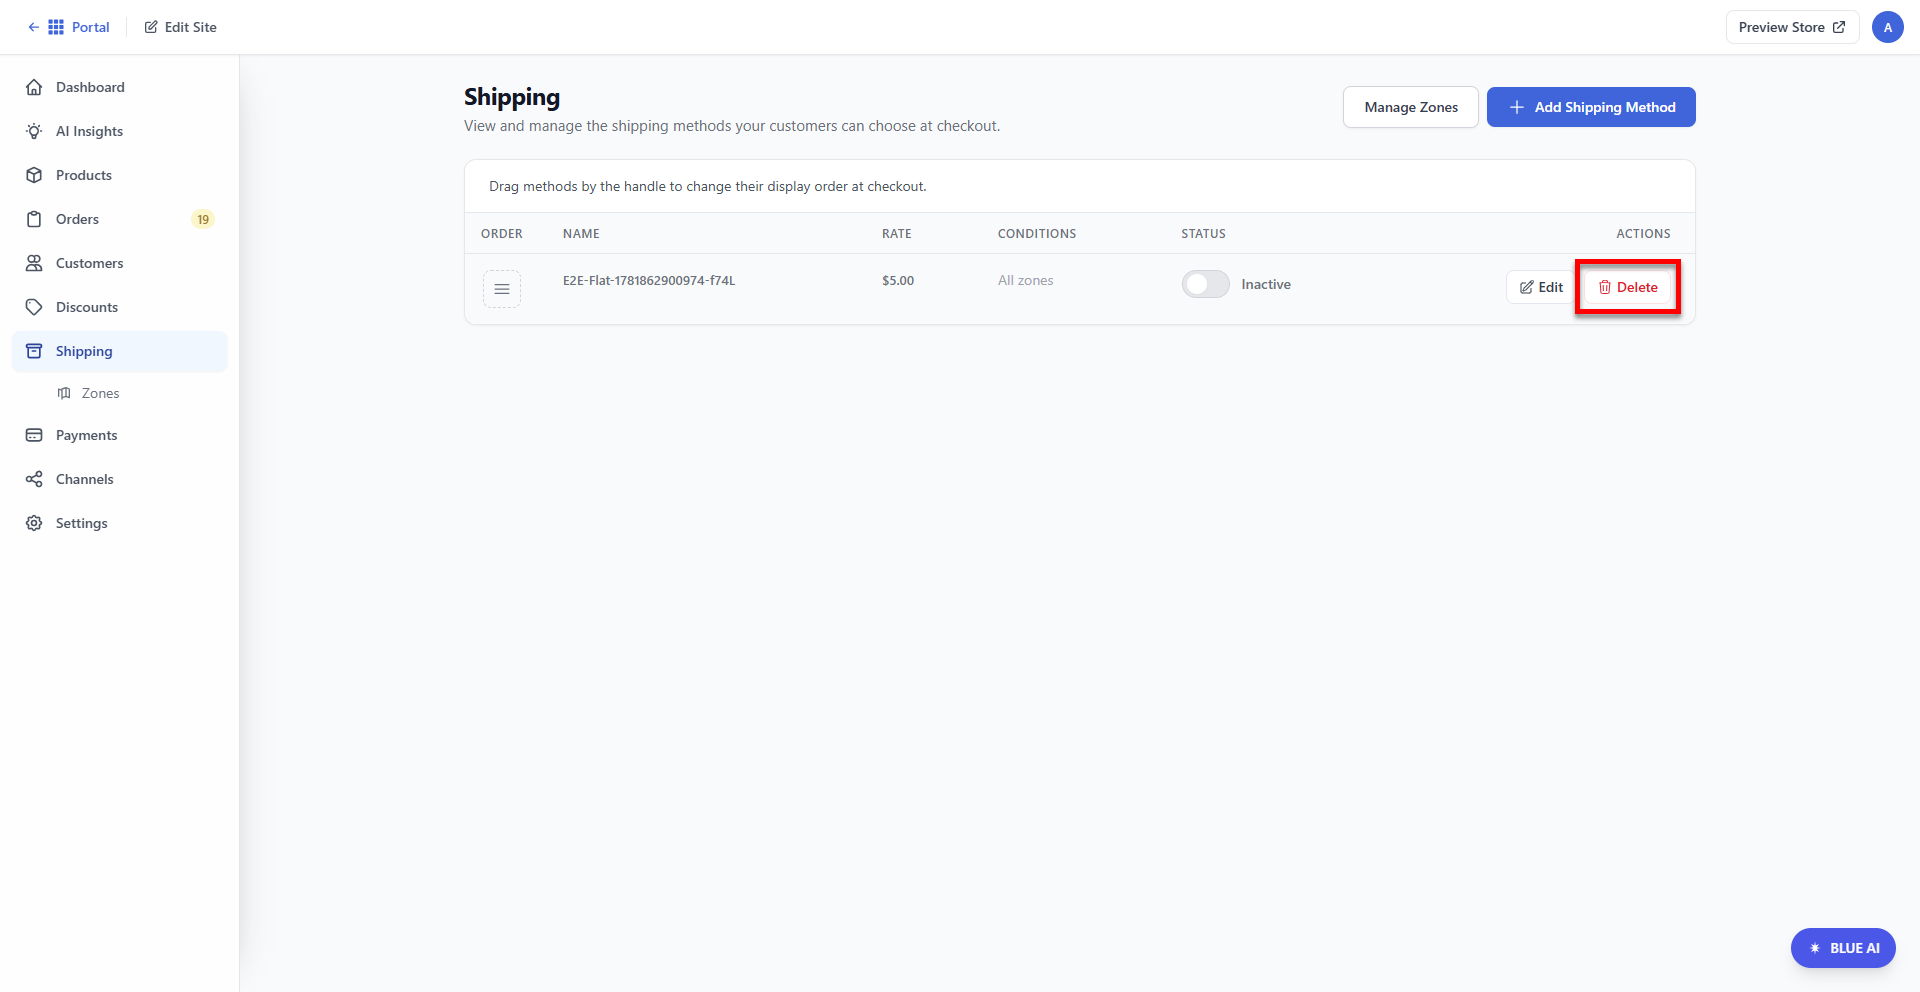Click the All zones condition text
Viewport: 1920px width, 992px height.
[1026, 280]
